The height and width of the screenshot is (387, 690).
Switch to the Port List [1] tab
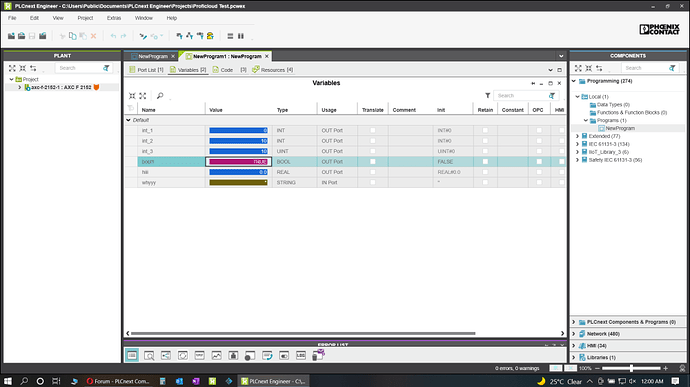coord(146,70)
